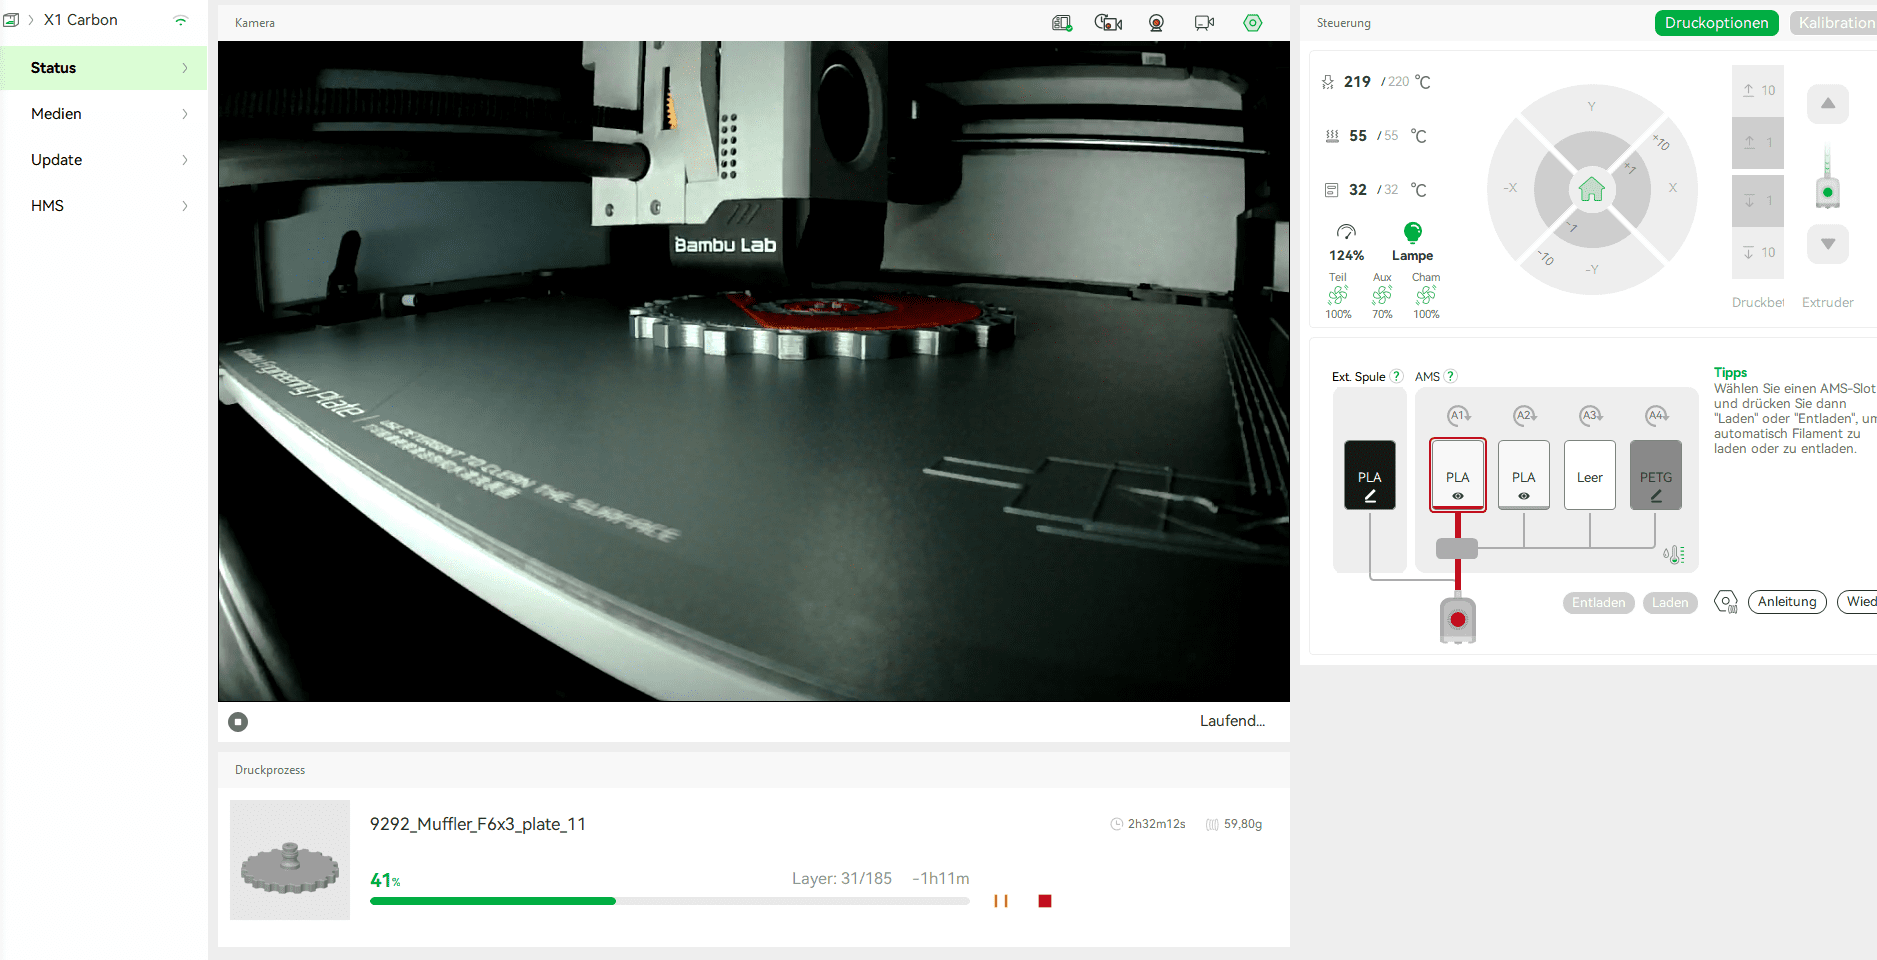
Task: Open the Status section
Action: pyautogui.click(x=104, y=68)
